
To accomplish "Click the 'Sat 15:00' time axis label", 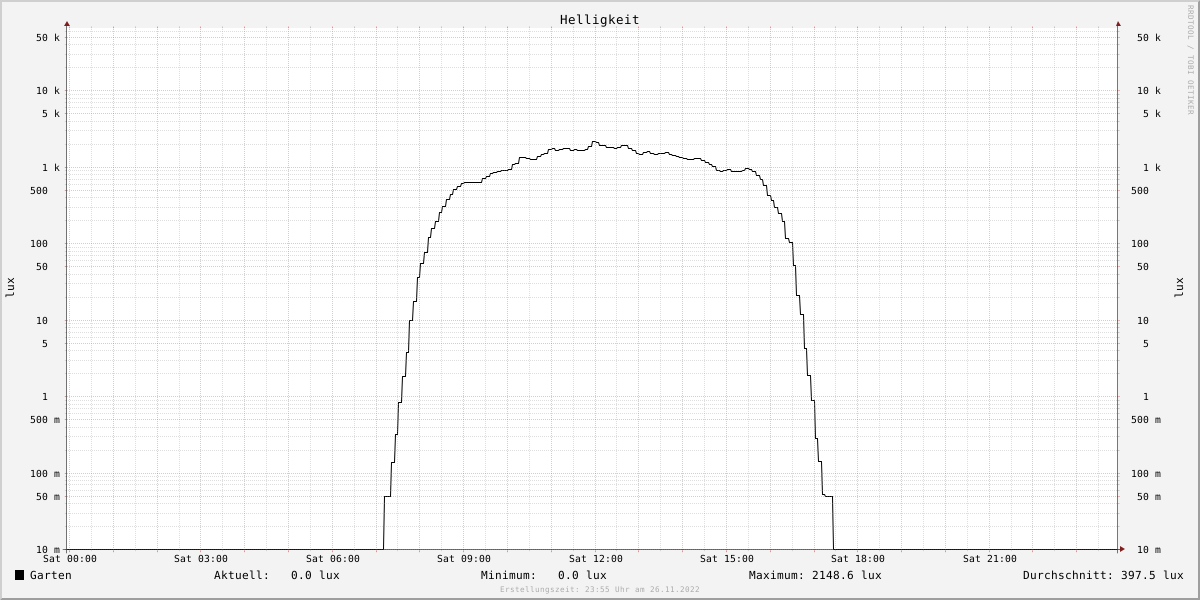I will [x=727, y=559].
